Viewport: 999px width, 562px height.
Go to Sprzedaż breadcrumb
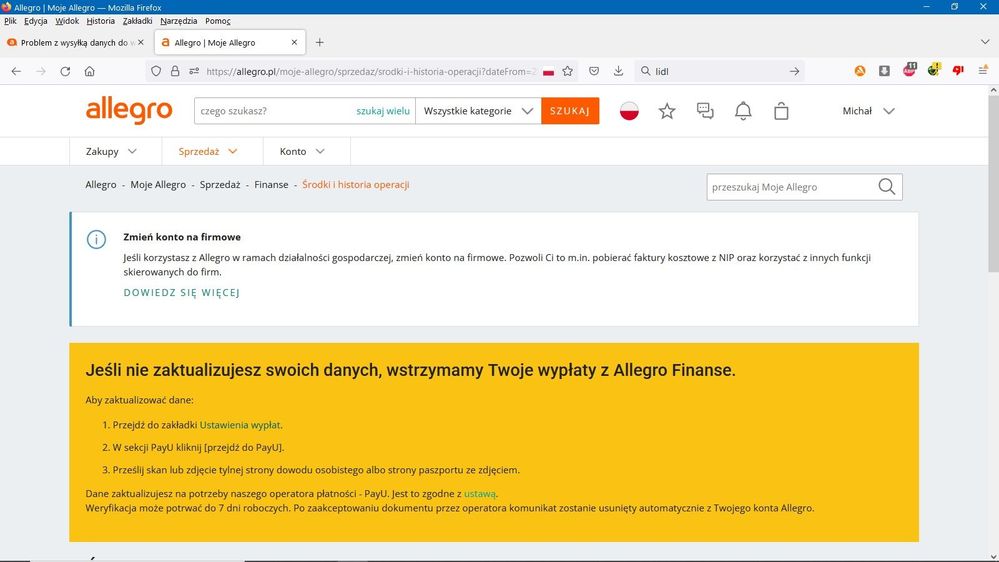220,185
